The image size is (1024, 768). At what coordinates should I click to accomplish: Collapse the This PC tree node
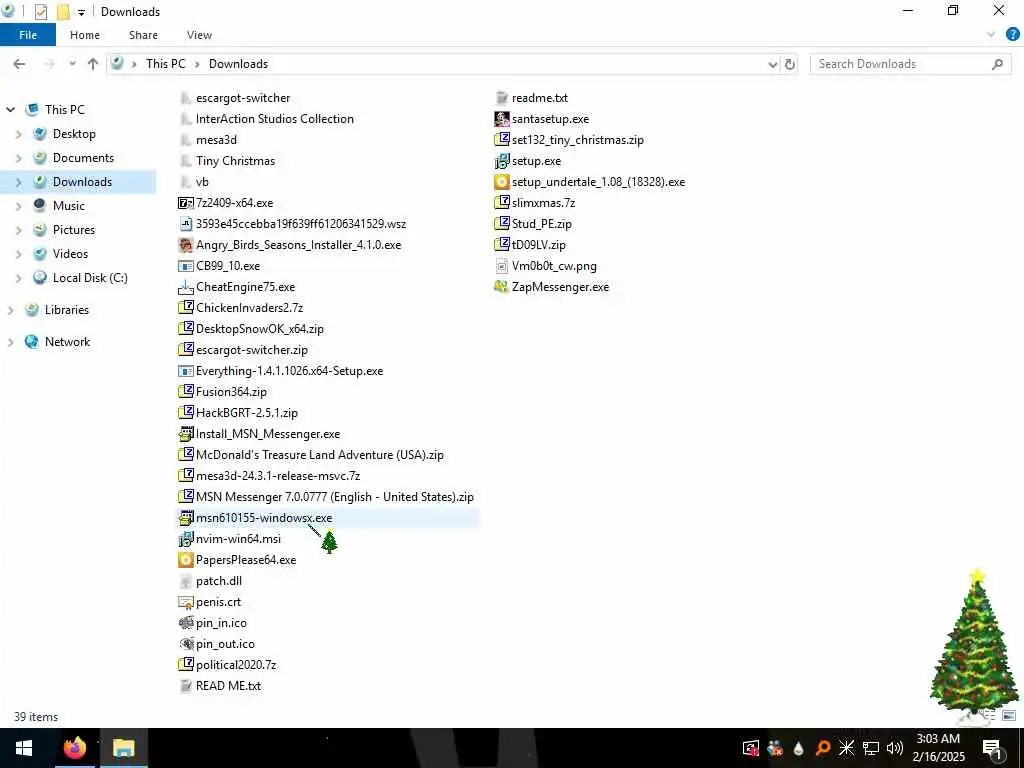[10, 110]
